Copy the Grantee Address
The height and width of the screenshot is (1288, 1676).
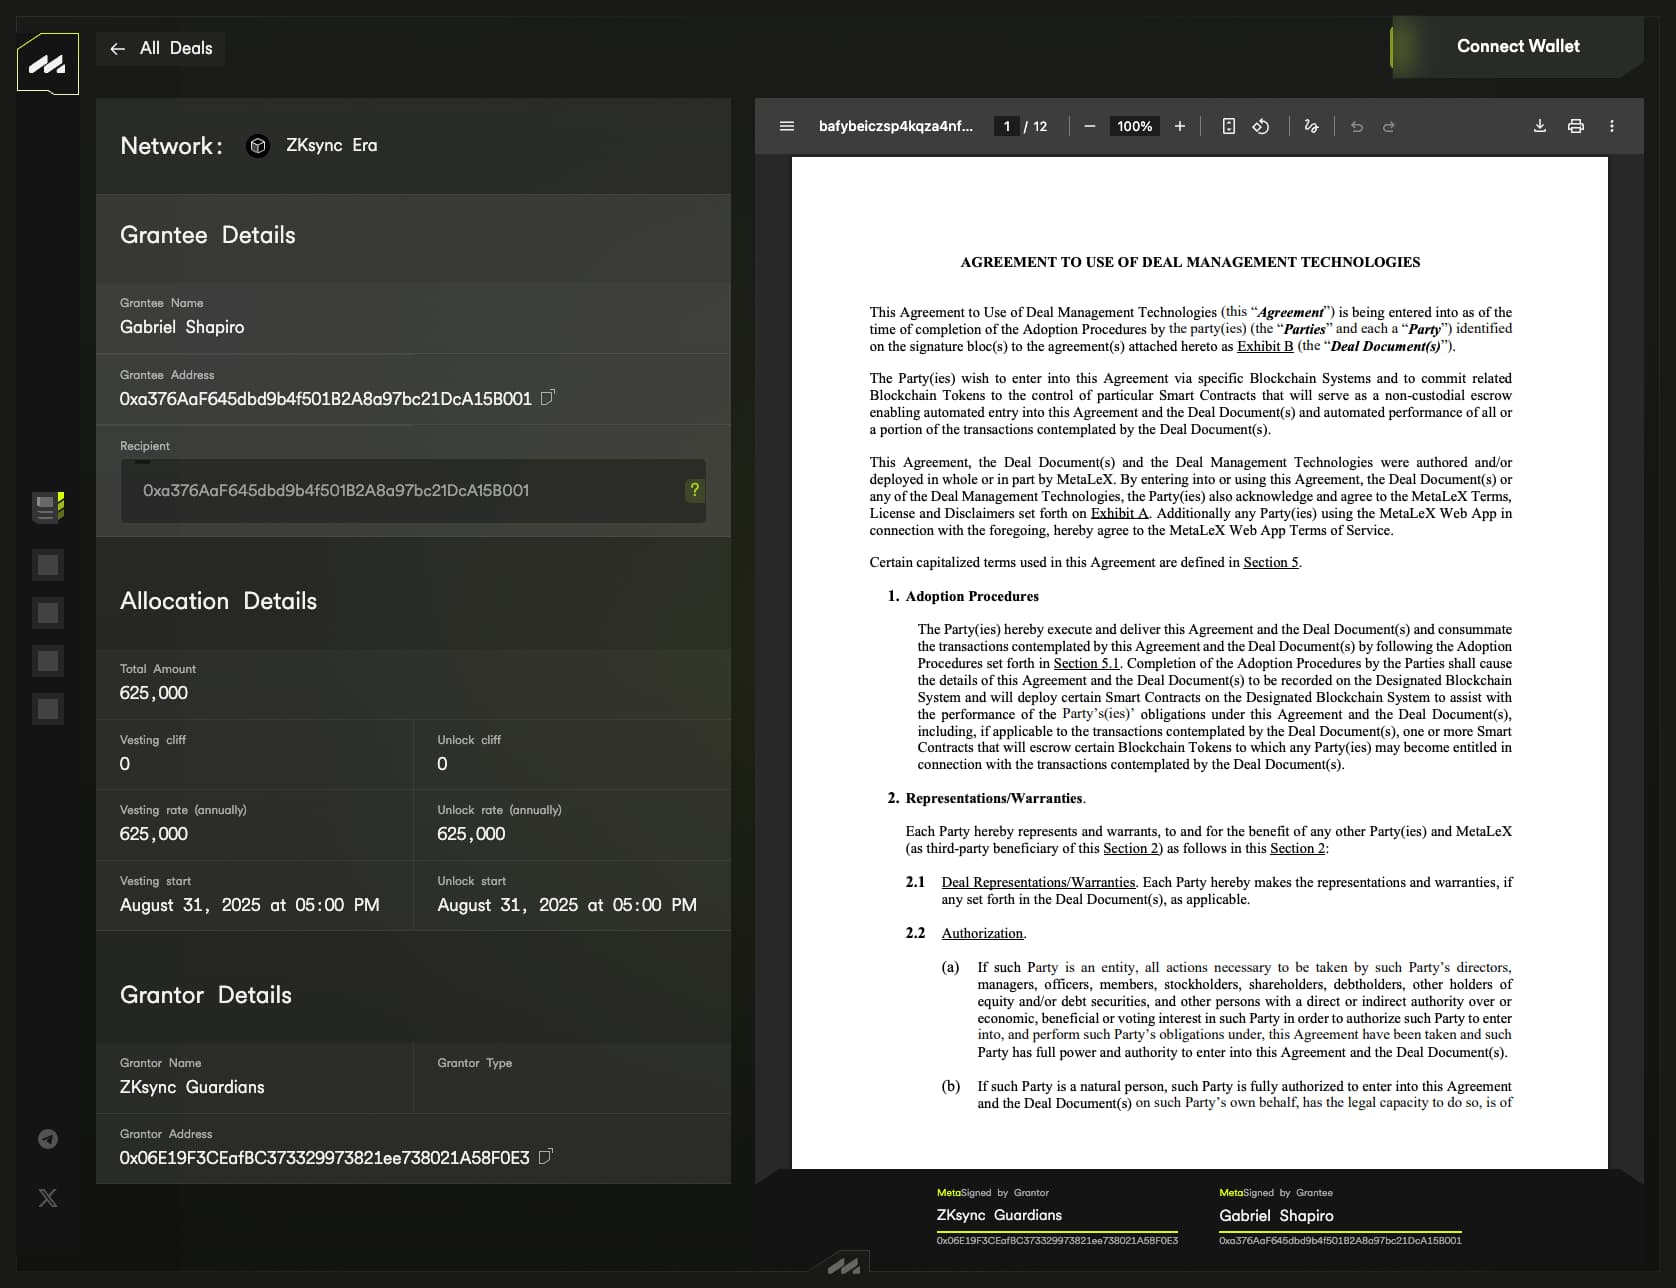pos(547,398)
